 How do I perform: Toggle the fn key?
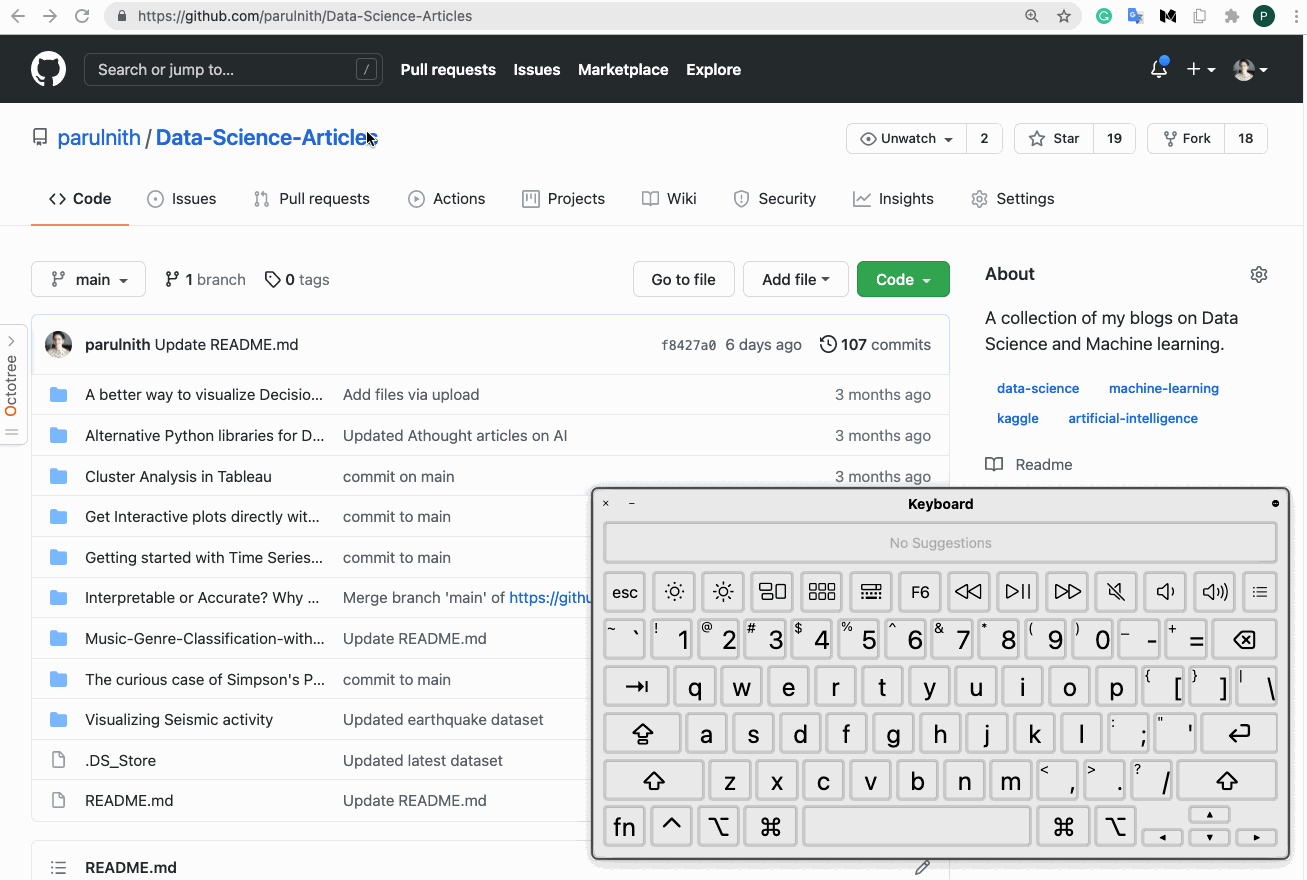624,827
